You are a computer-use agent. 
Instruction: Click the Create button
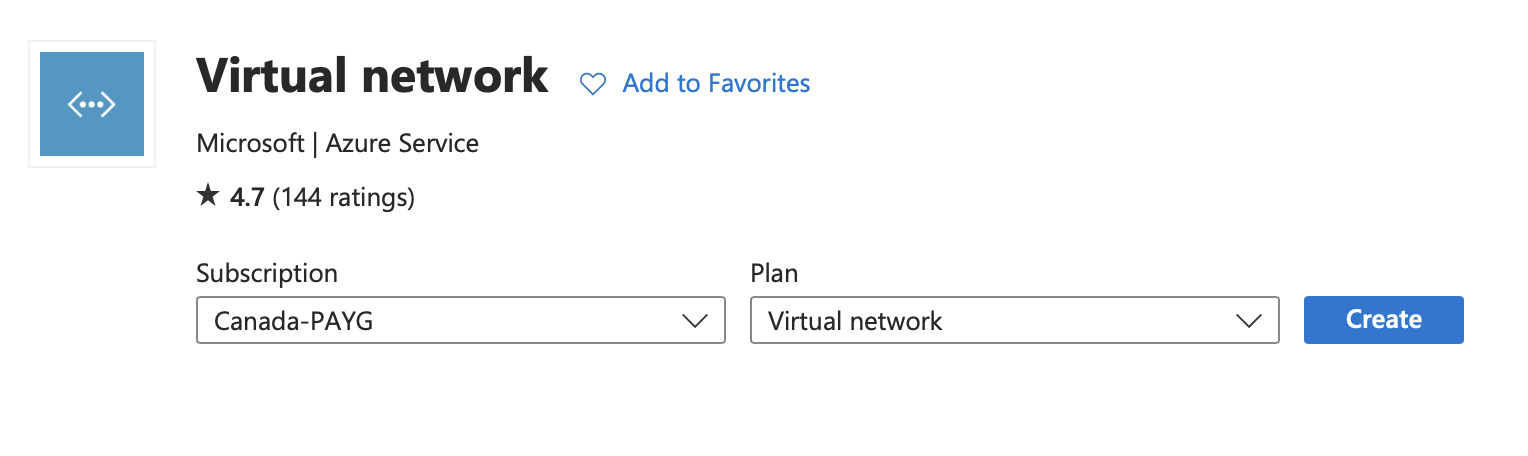[x=1384, y=320]
